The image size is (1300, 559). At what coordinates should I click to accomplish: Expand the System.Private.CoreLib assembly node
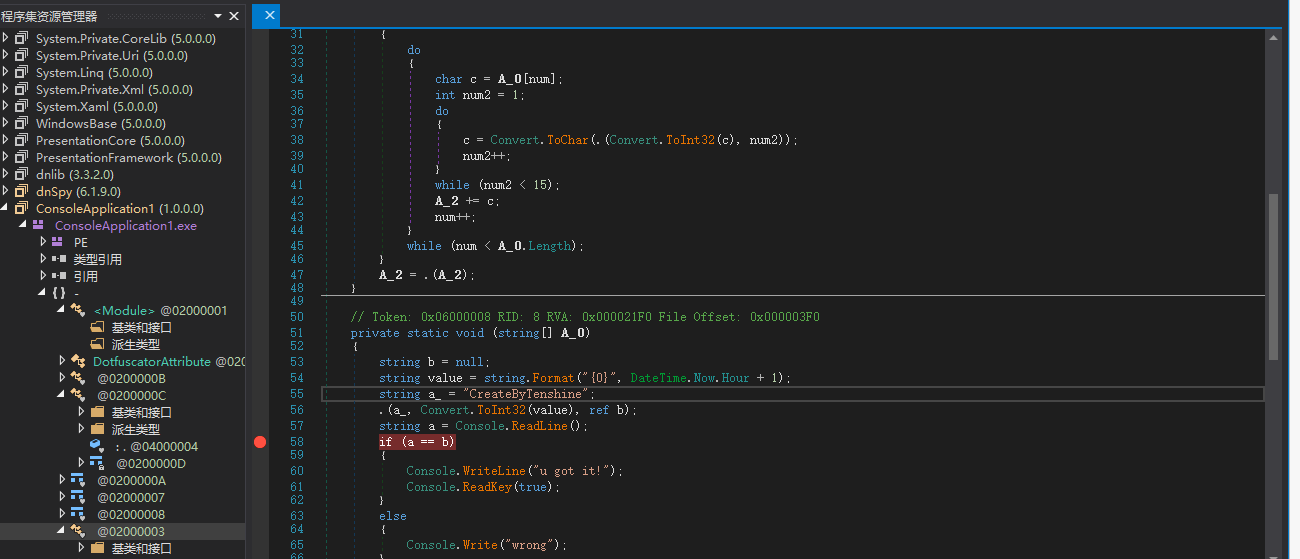(6, 38)
